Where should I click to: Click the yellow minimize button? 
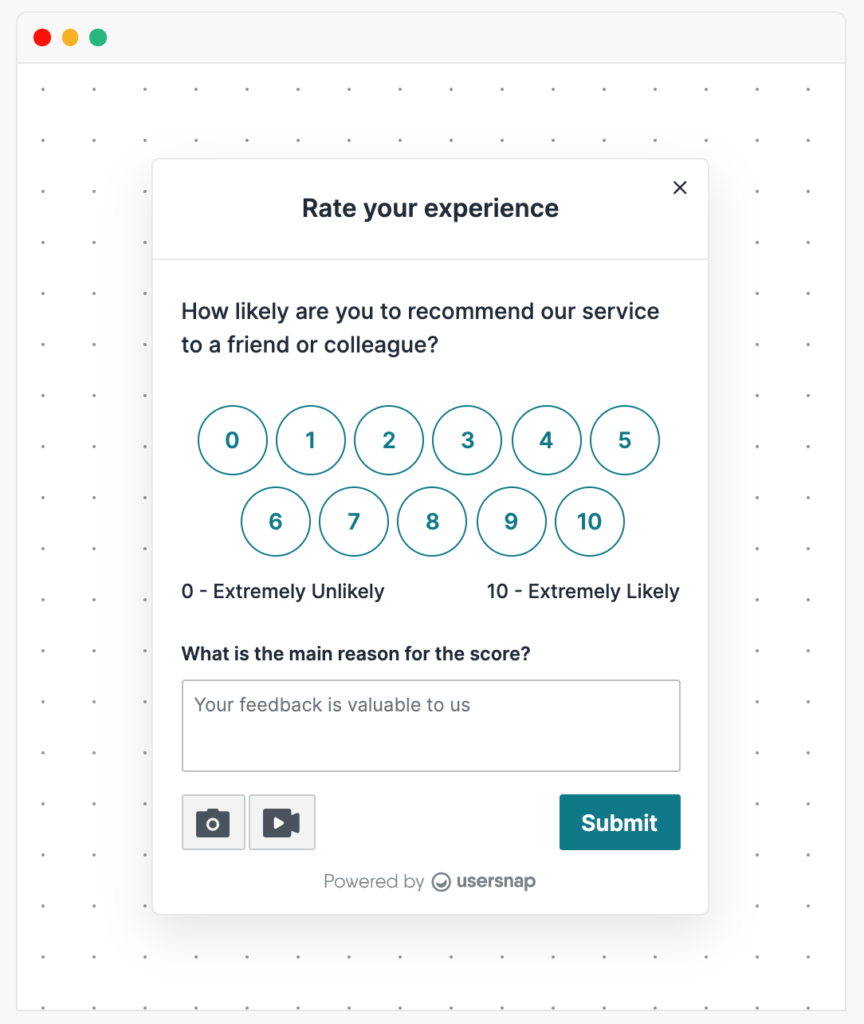click(x=69, y=37)
